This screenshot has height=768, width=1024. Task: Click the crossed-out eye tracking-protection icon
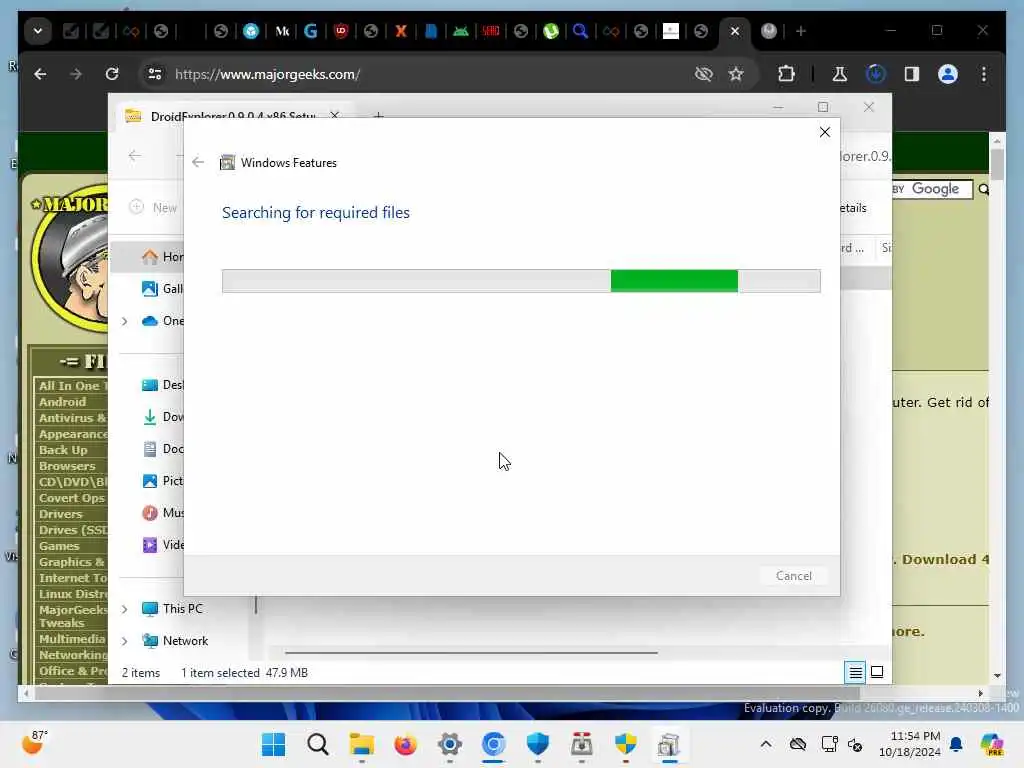(703, 74)
